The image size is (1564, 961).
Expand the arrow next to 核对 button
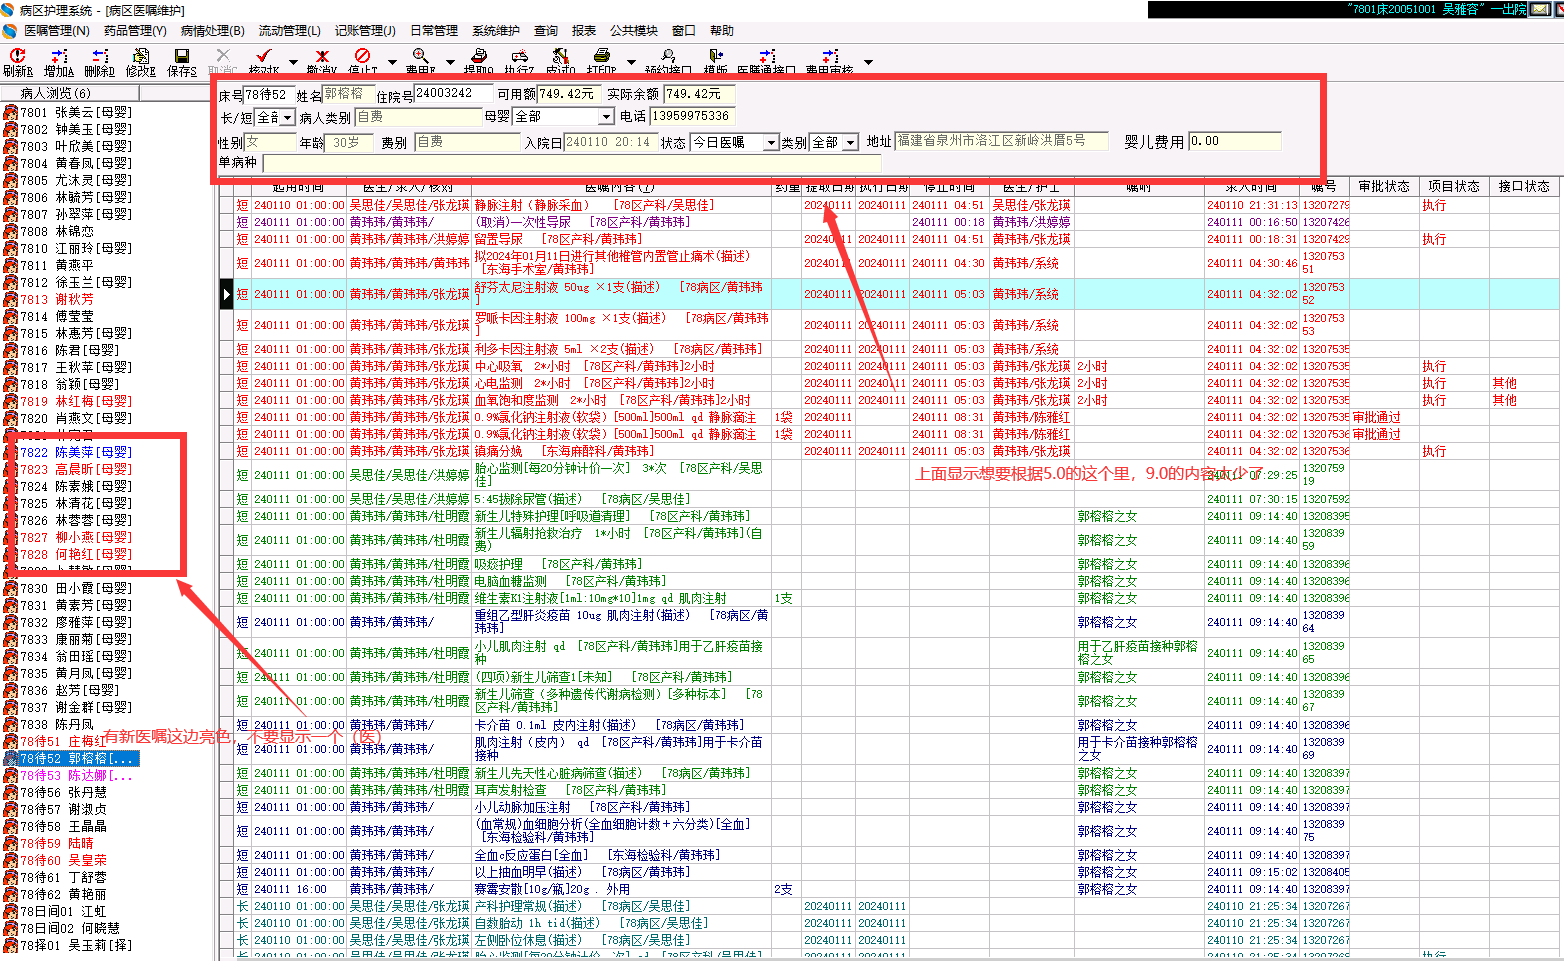point(293,62)
